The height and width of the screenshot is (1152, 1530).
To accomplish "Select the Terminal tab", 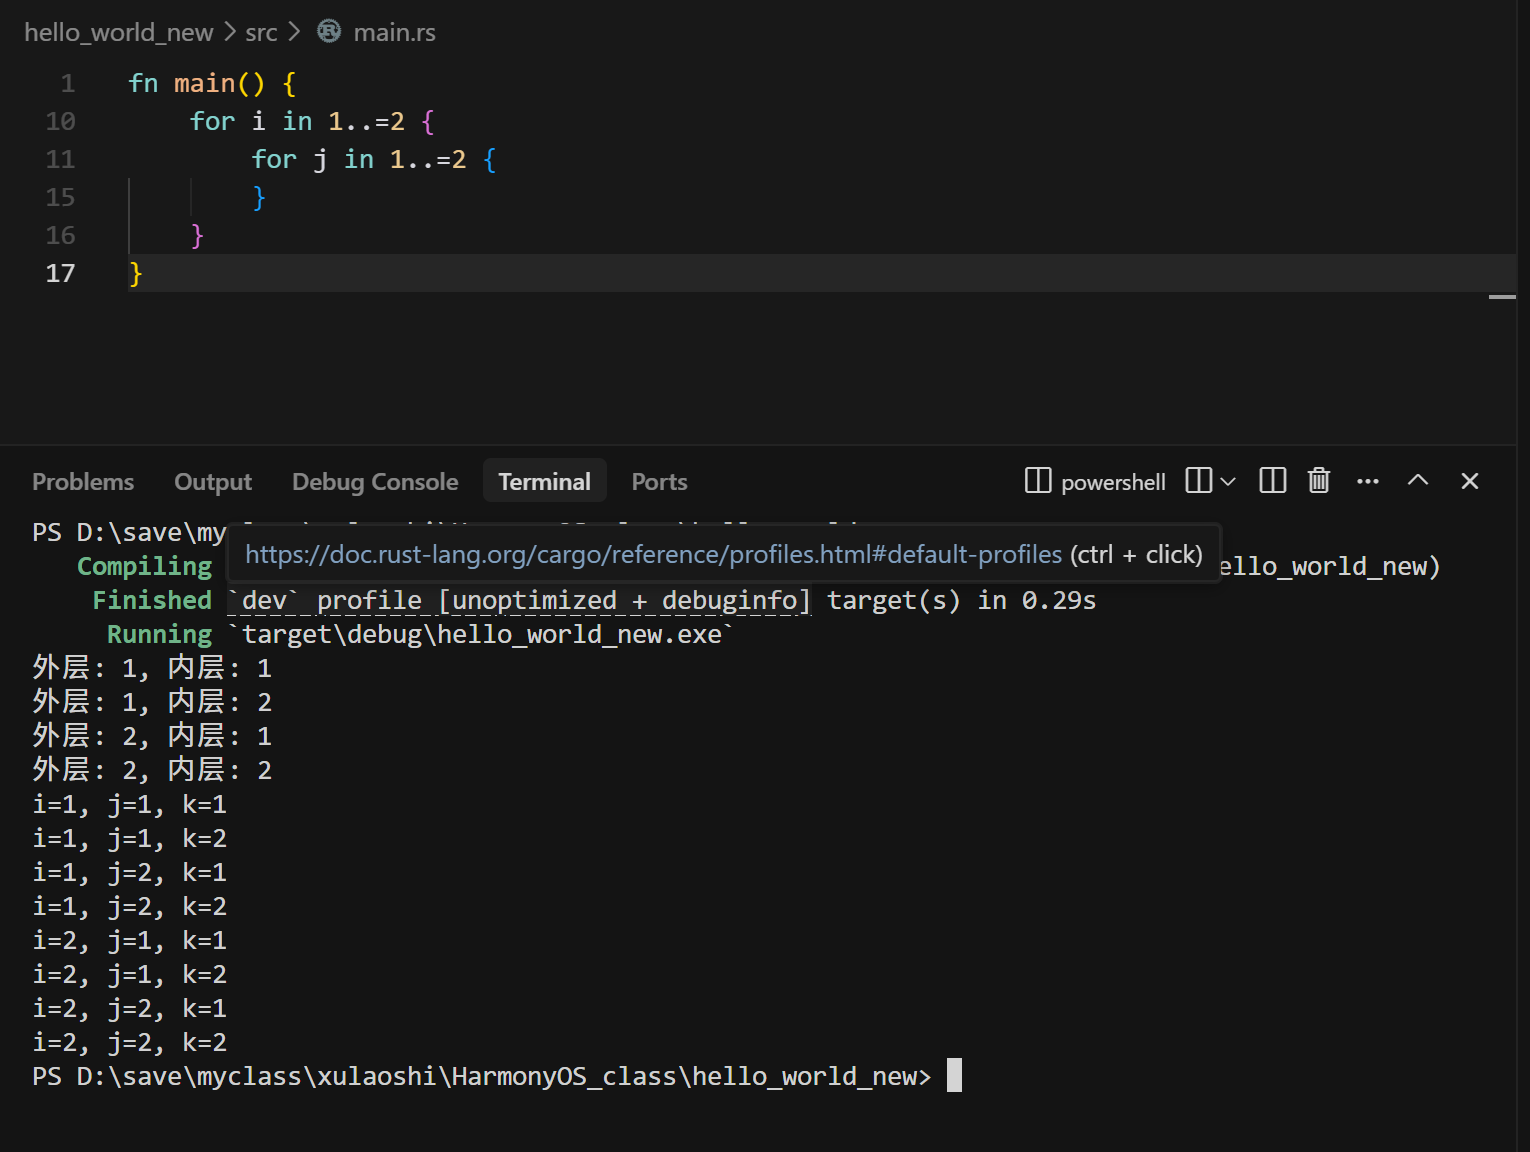I will click(x=545, y=482).
